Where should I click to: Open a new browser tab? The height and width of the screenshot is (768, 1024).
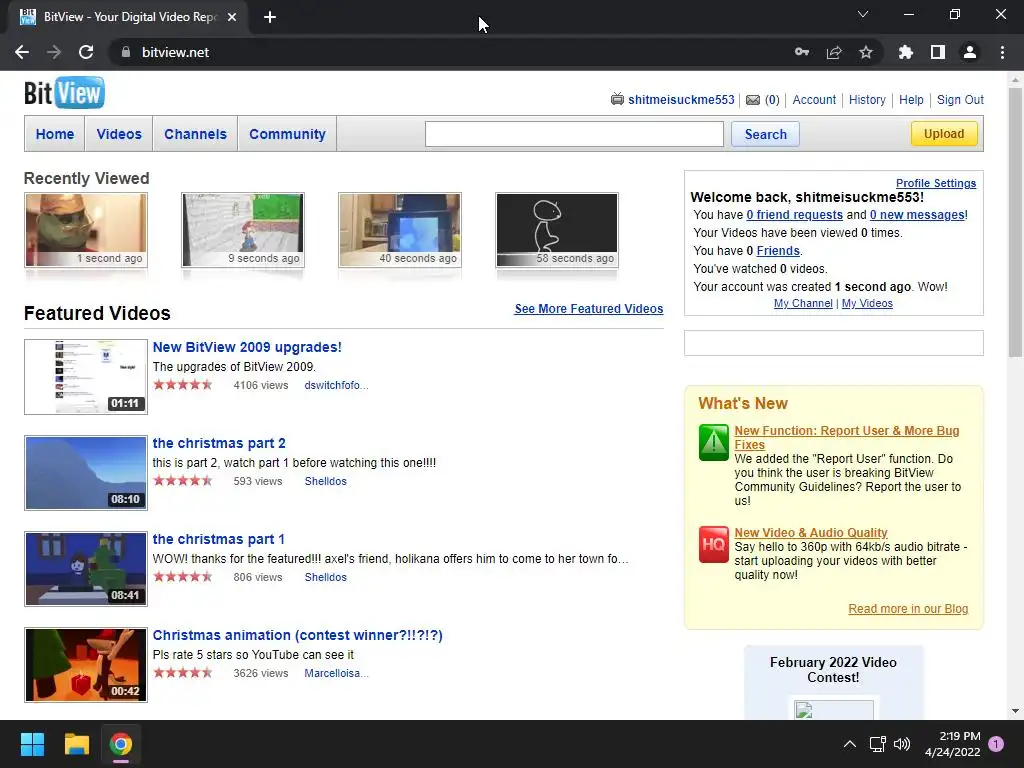[270, 17]
